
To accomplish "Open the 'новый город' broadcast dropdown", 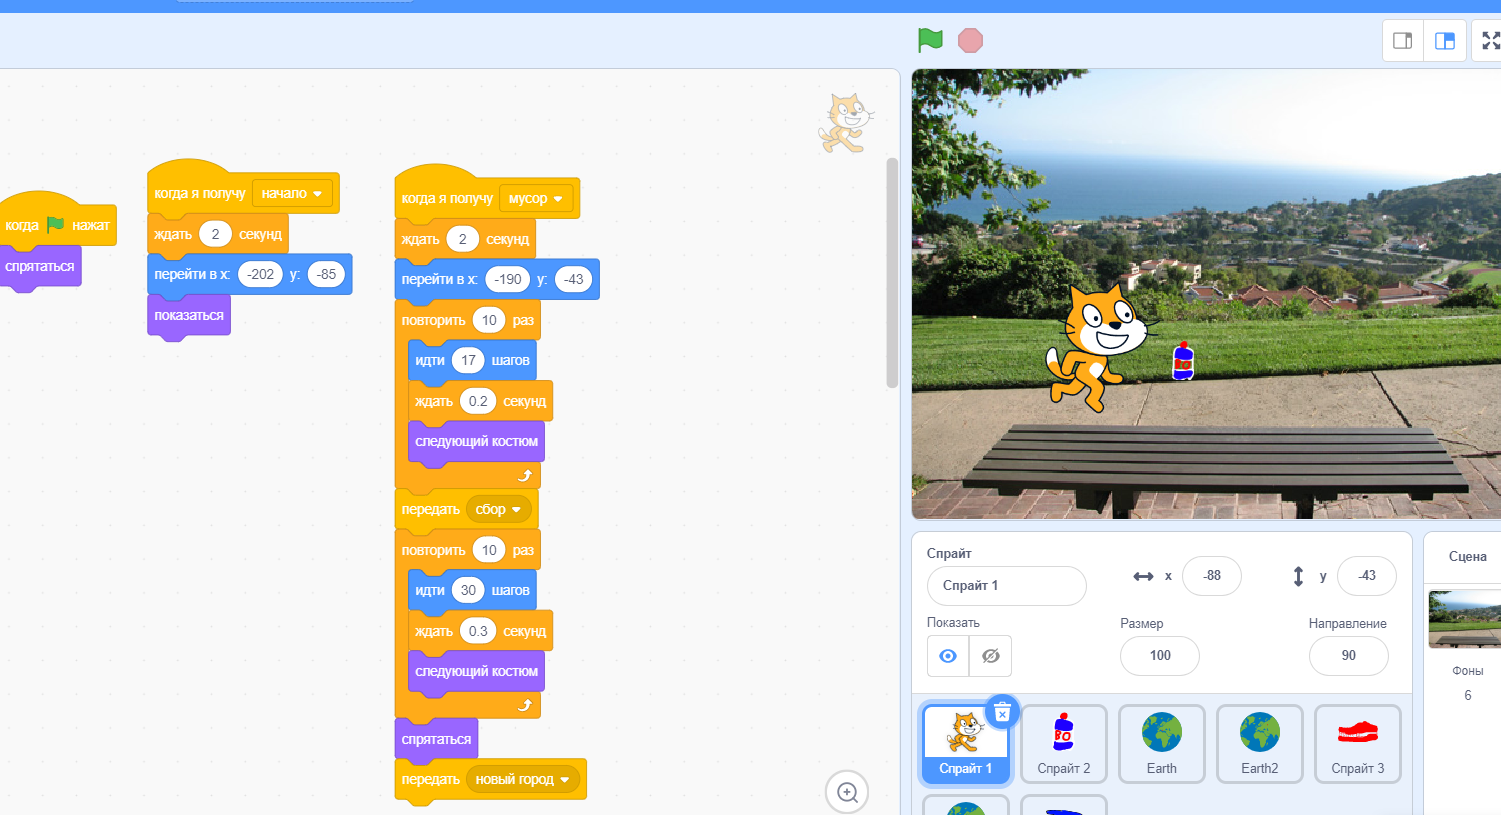I will click(522, 780).
